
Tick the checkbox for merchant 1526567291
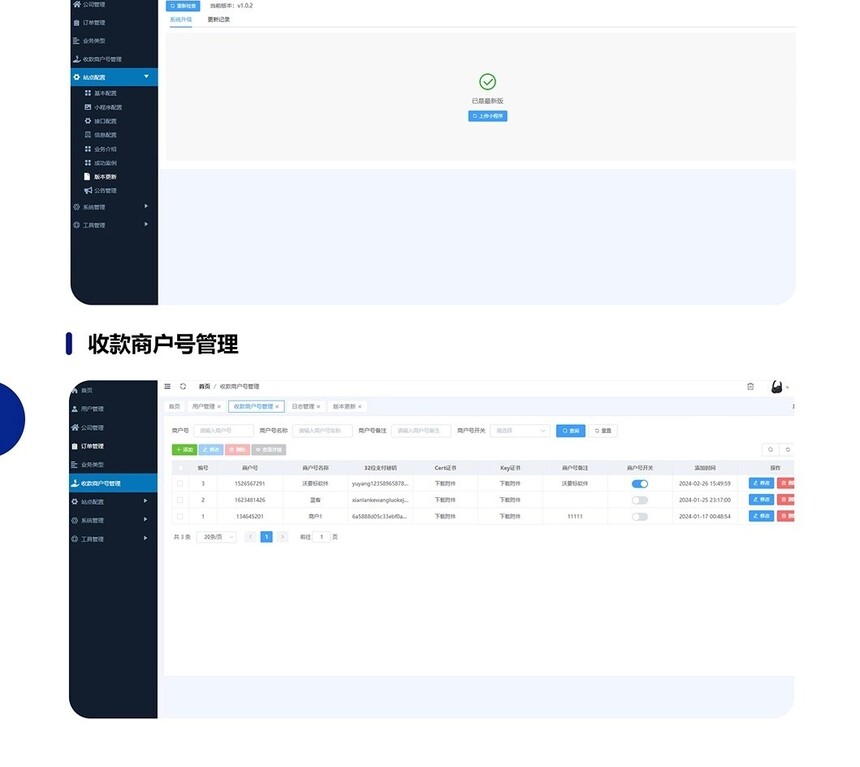pyautogui.click(x=180, y=483)
